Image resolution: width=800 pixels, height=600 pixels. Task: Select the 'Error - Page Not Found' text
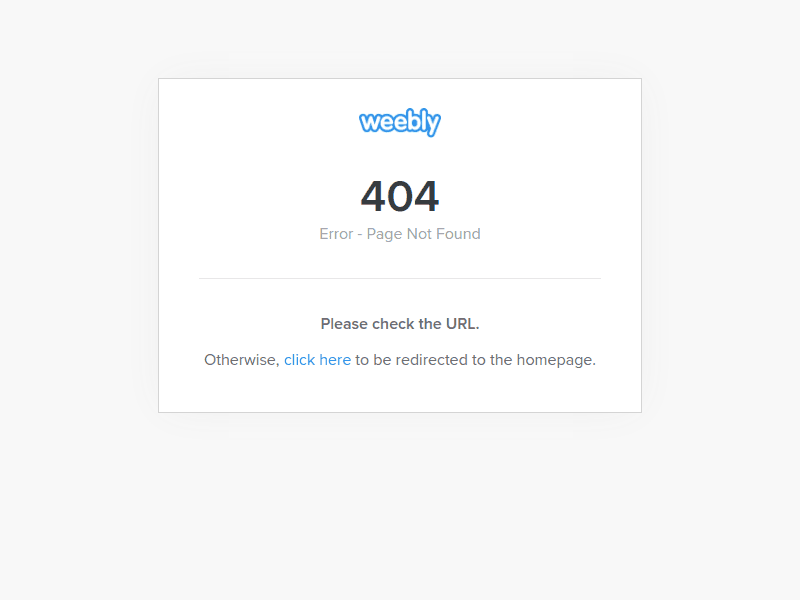pos(399,234)
